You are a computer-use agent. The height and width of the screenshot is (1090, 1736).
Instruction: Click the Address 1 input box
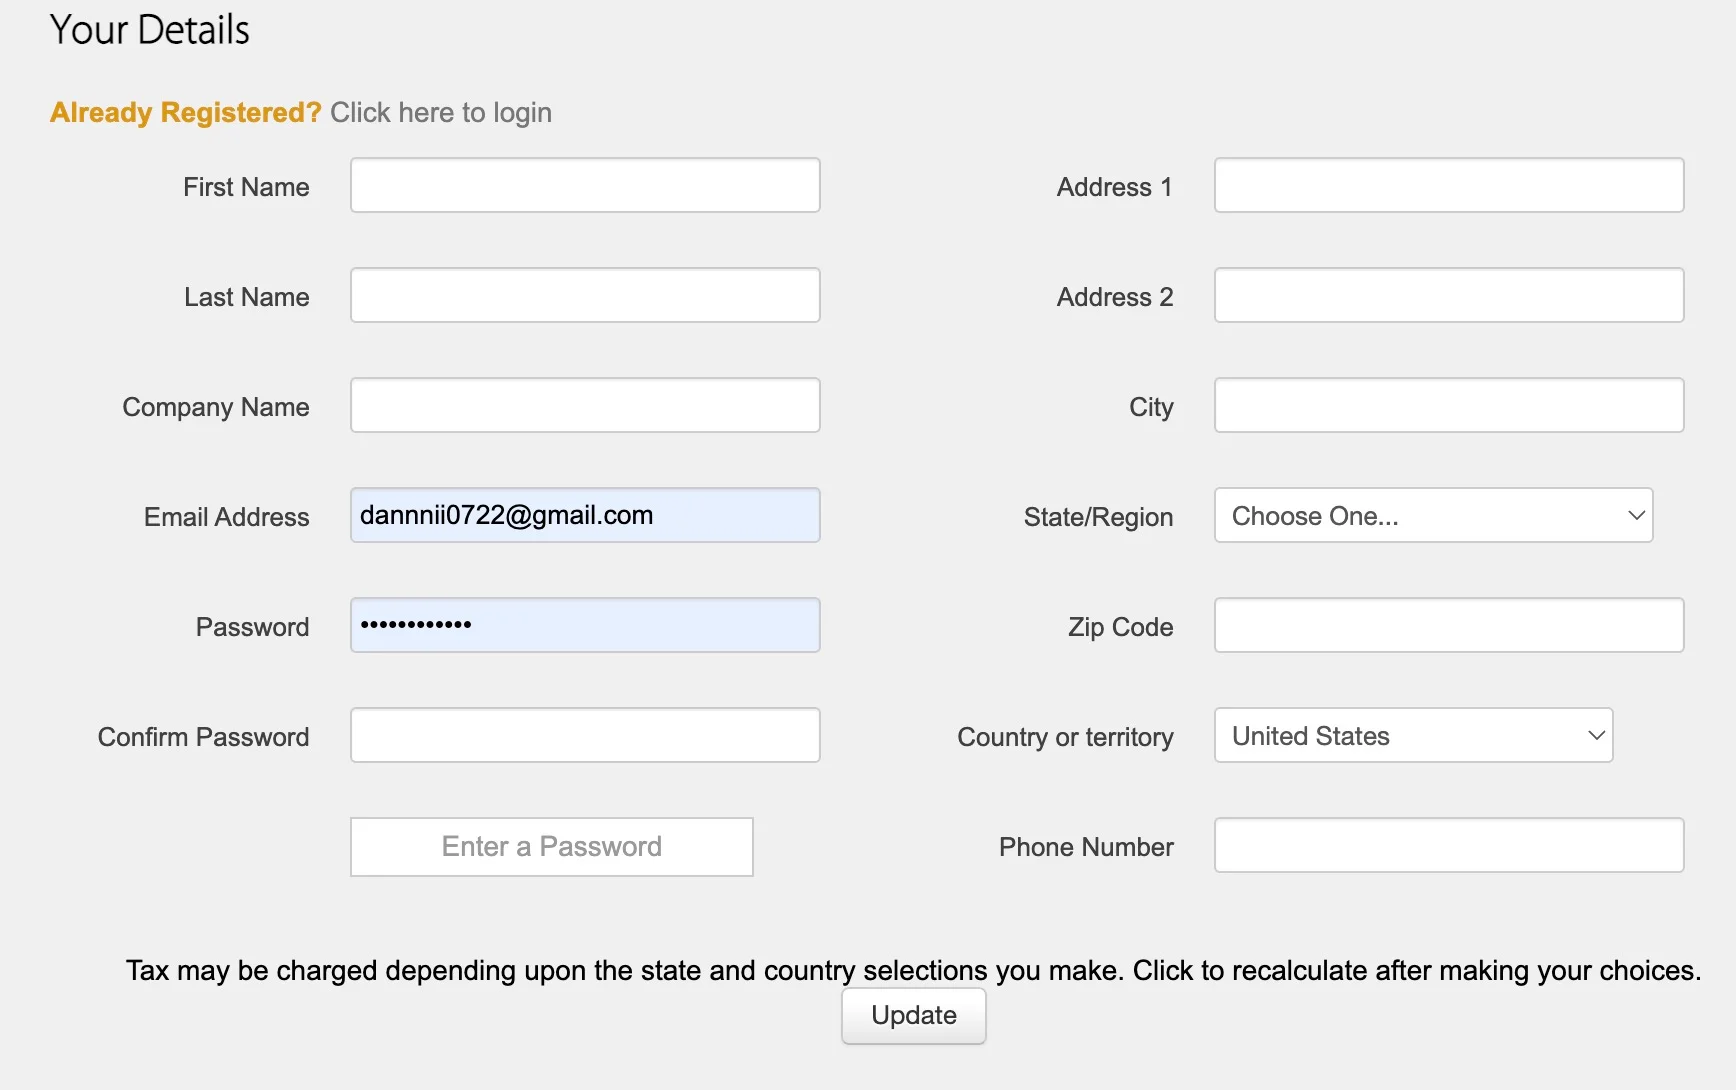(x=1449, y=185)
